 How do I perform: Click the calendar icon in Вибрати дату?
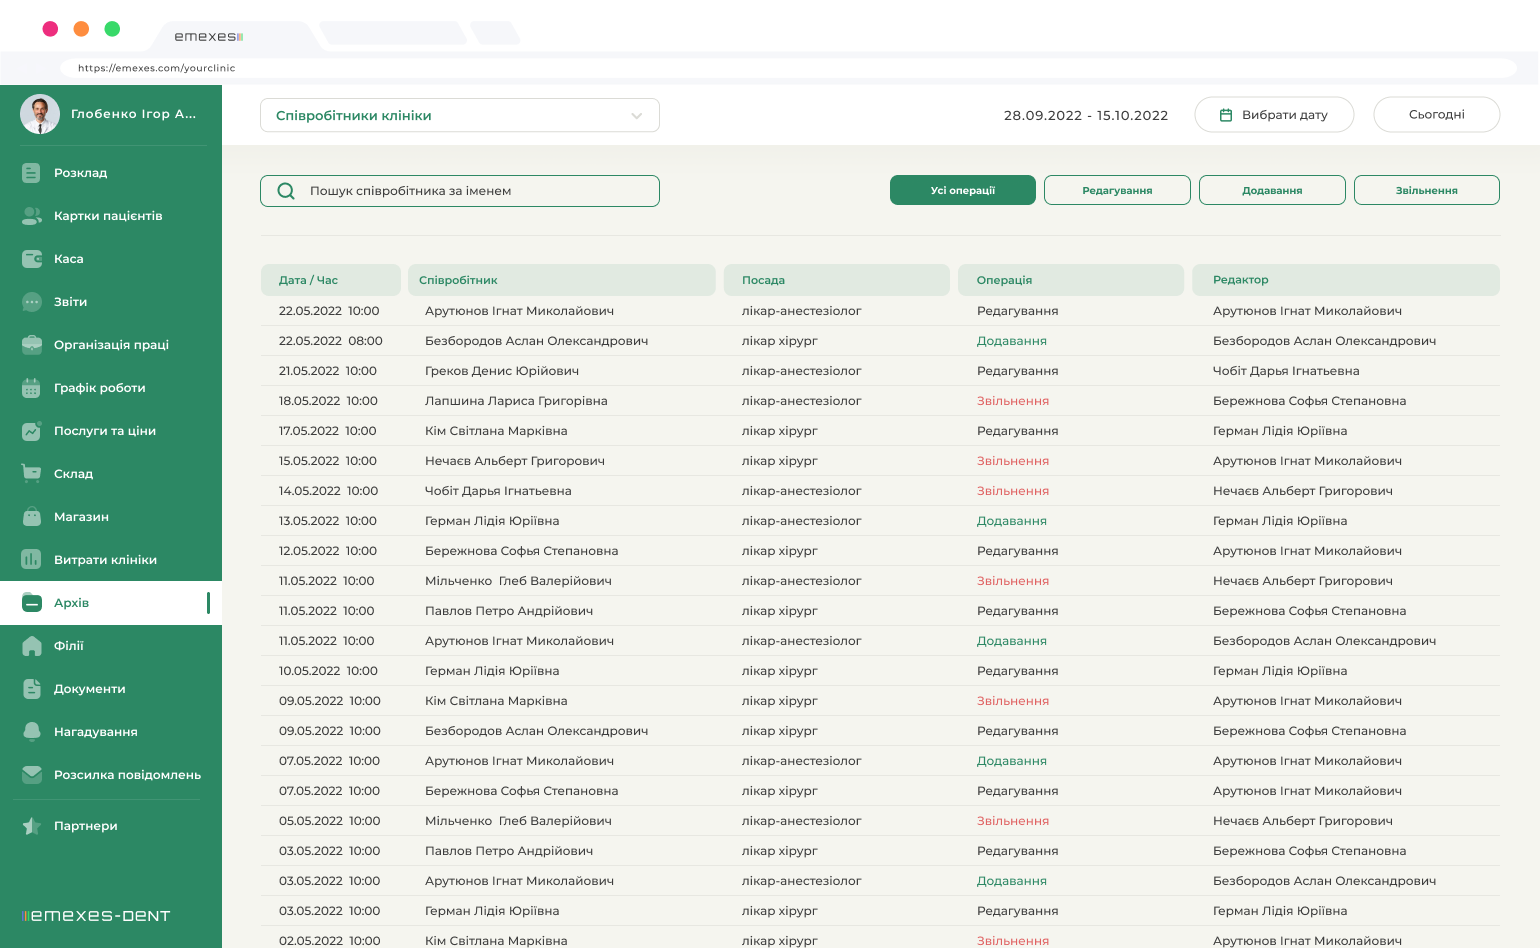(1226, 115)
